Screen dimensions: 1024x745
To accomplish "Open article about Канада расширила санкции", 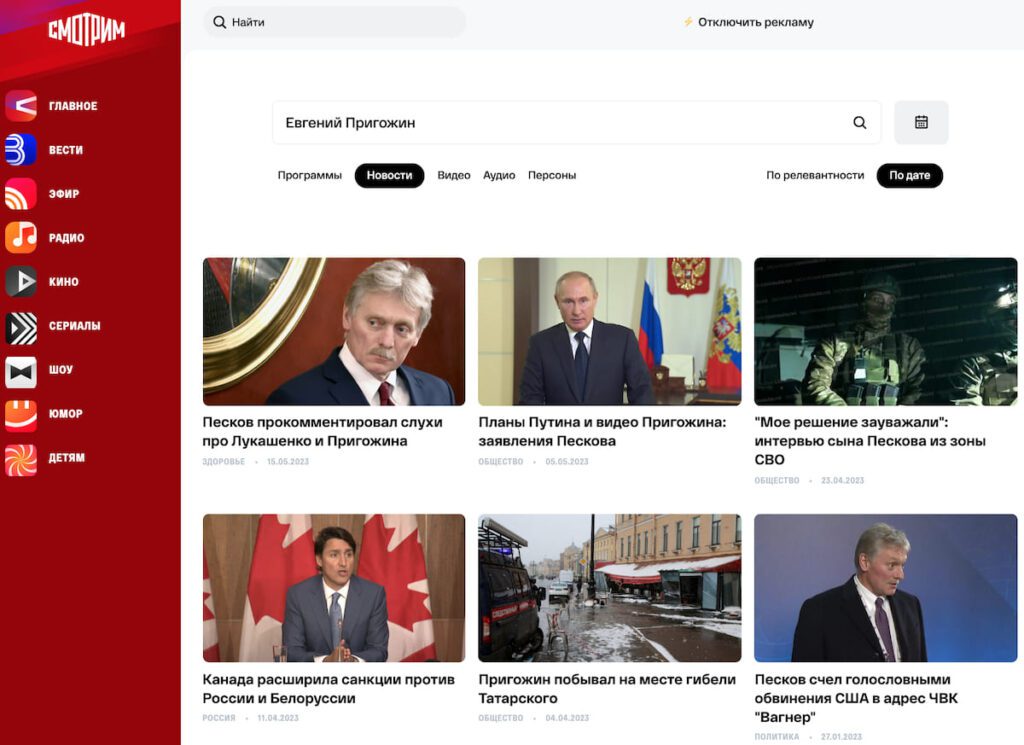I will pyautogui.click(x=328, y=688).
